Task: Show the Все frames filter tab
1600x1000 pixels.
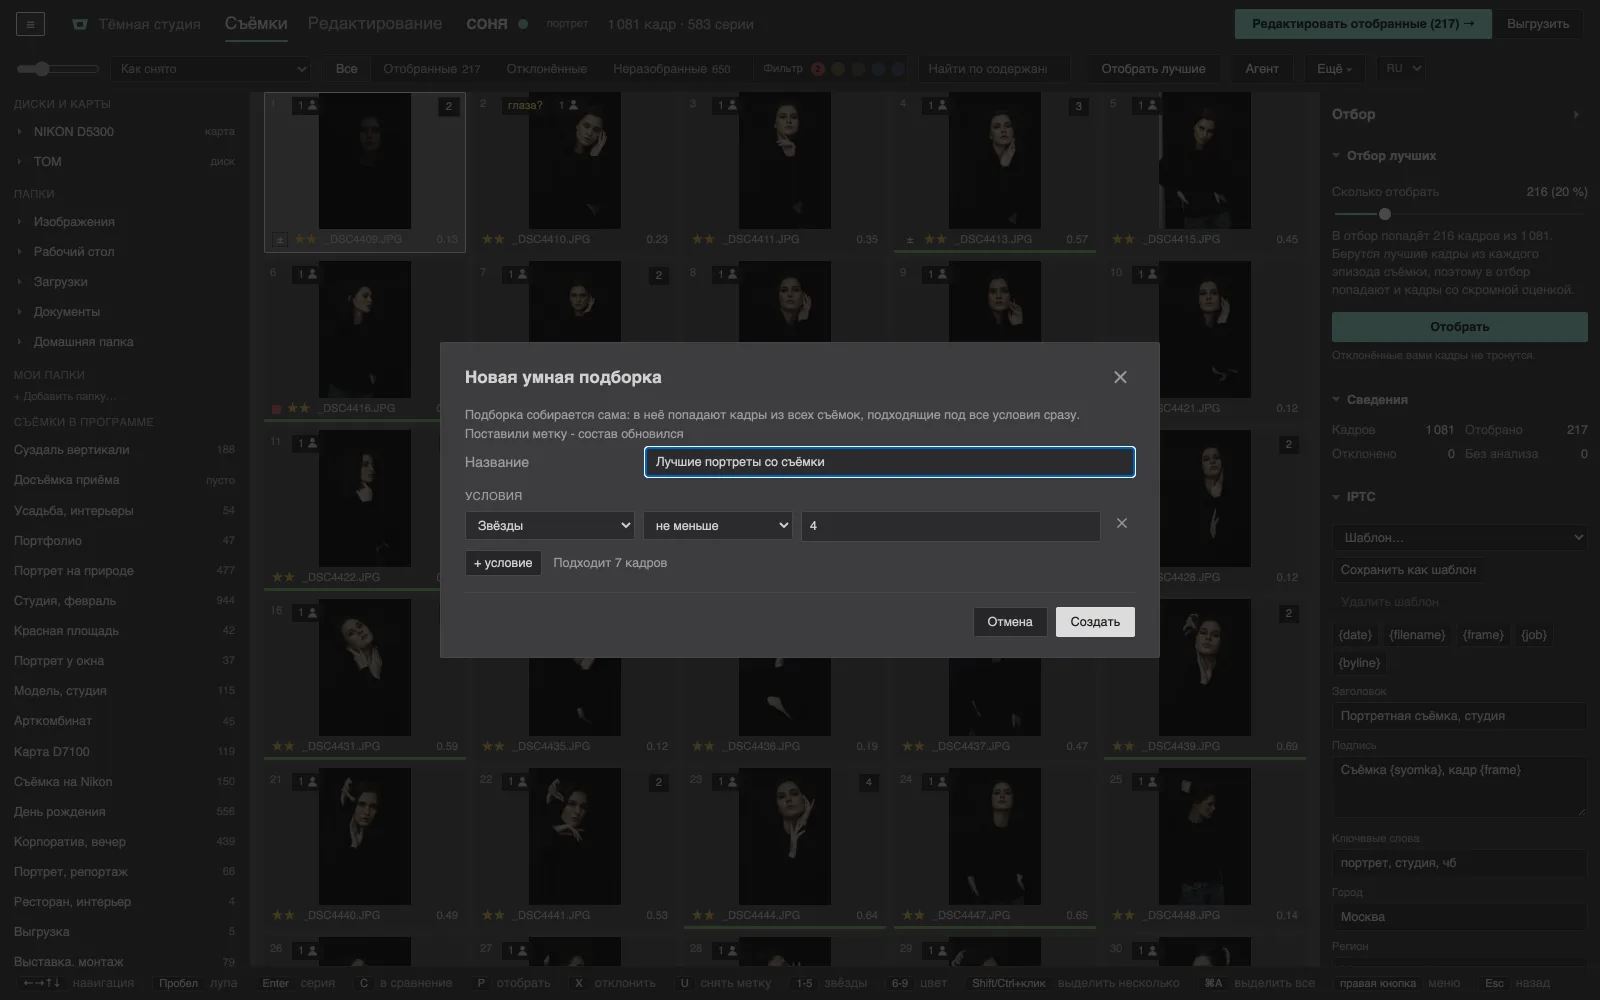Action: pos(347,69)
